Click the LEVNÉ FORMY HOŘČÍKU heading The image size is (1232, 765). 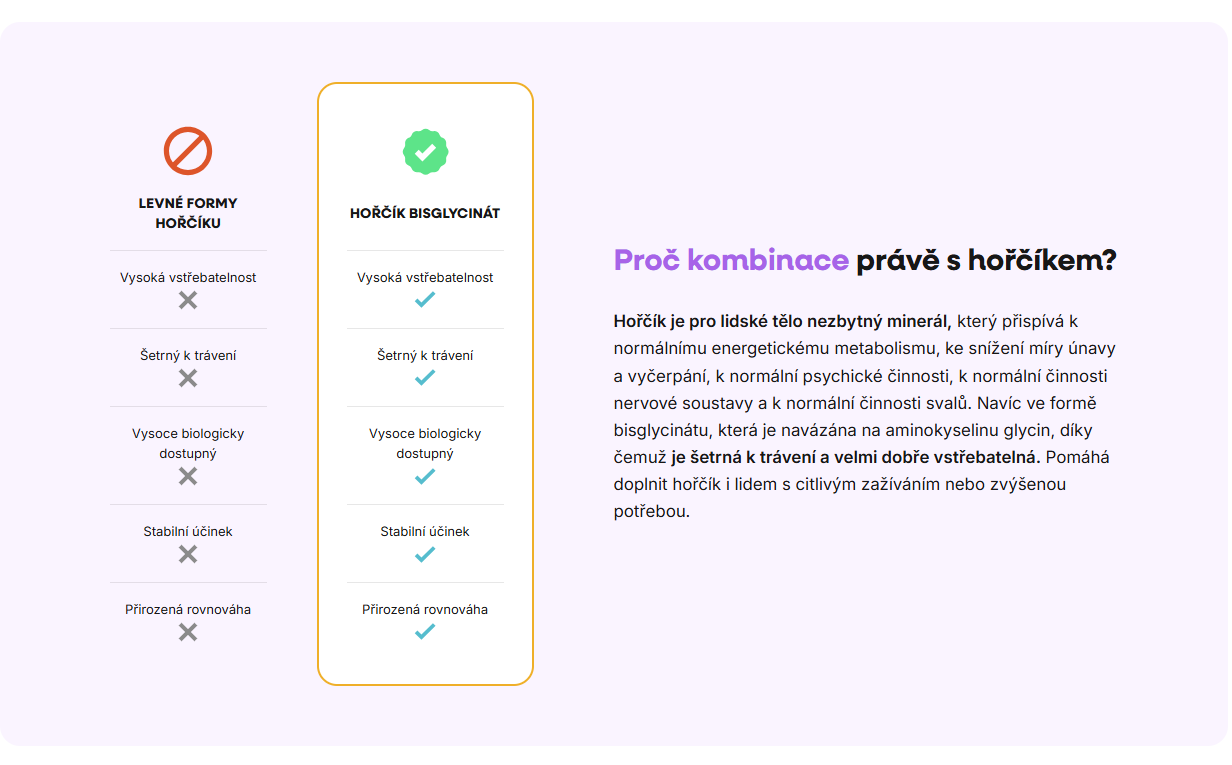[x=188, y=213]
